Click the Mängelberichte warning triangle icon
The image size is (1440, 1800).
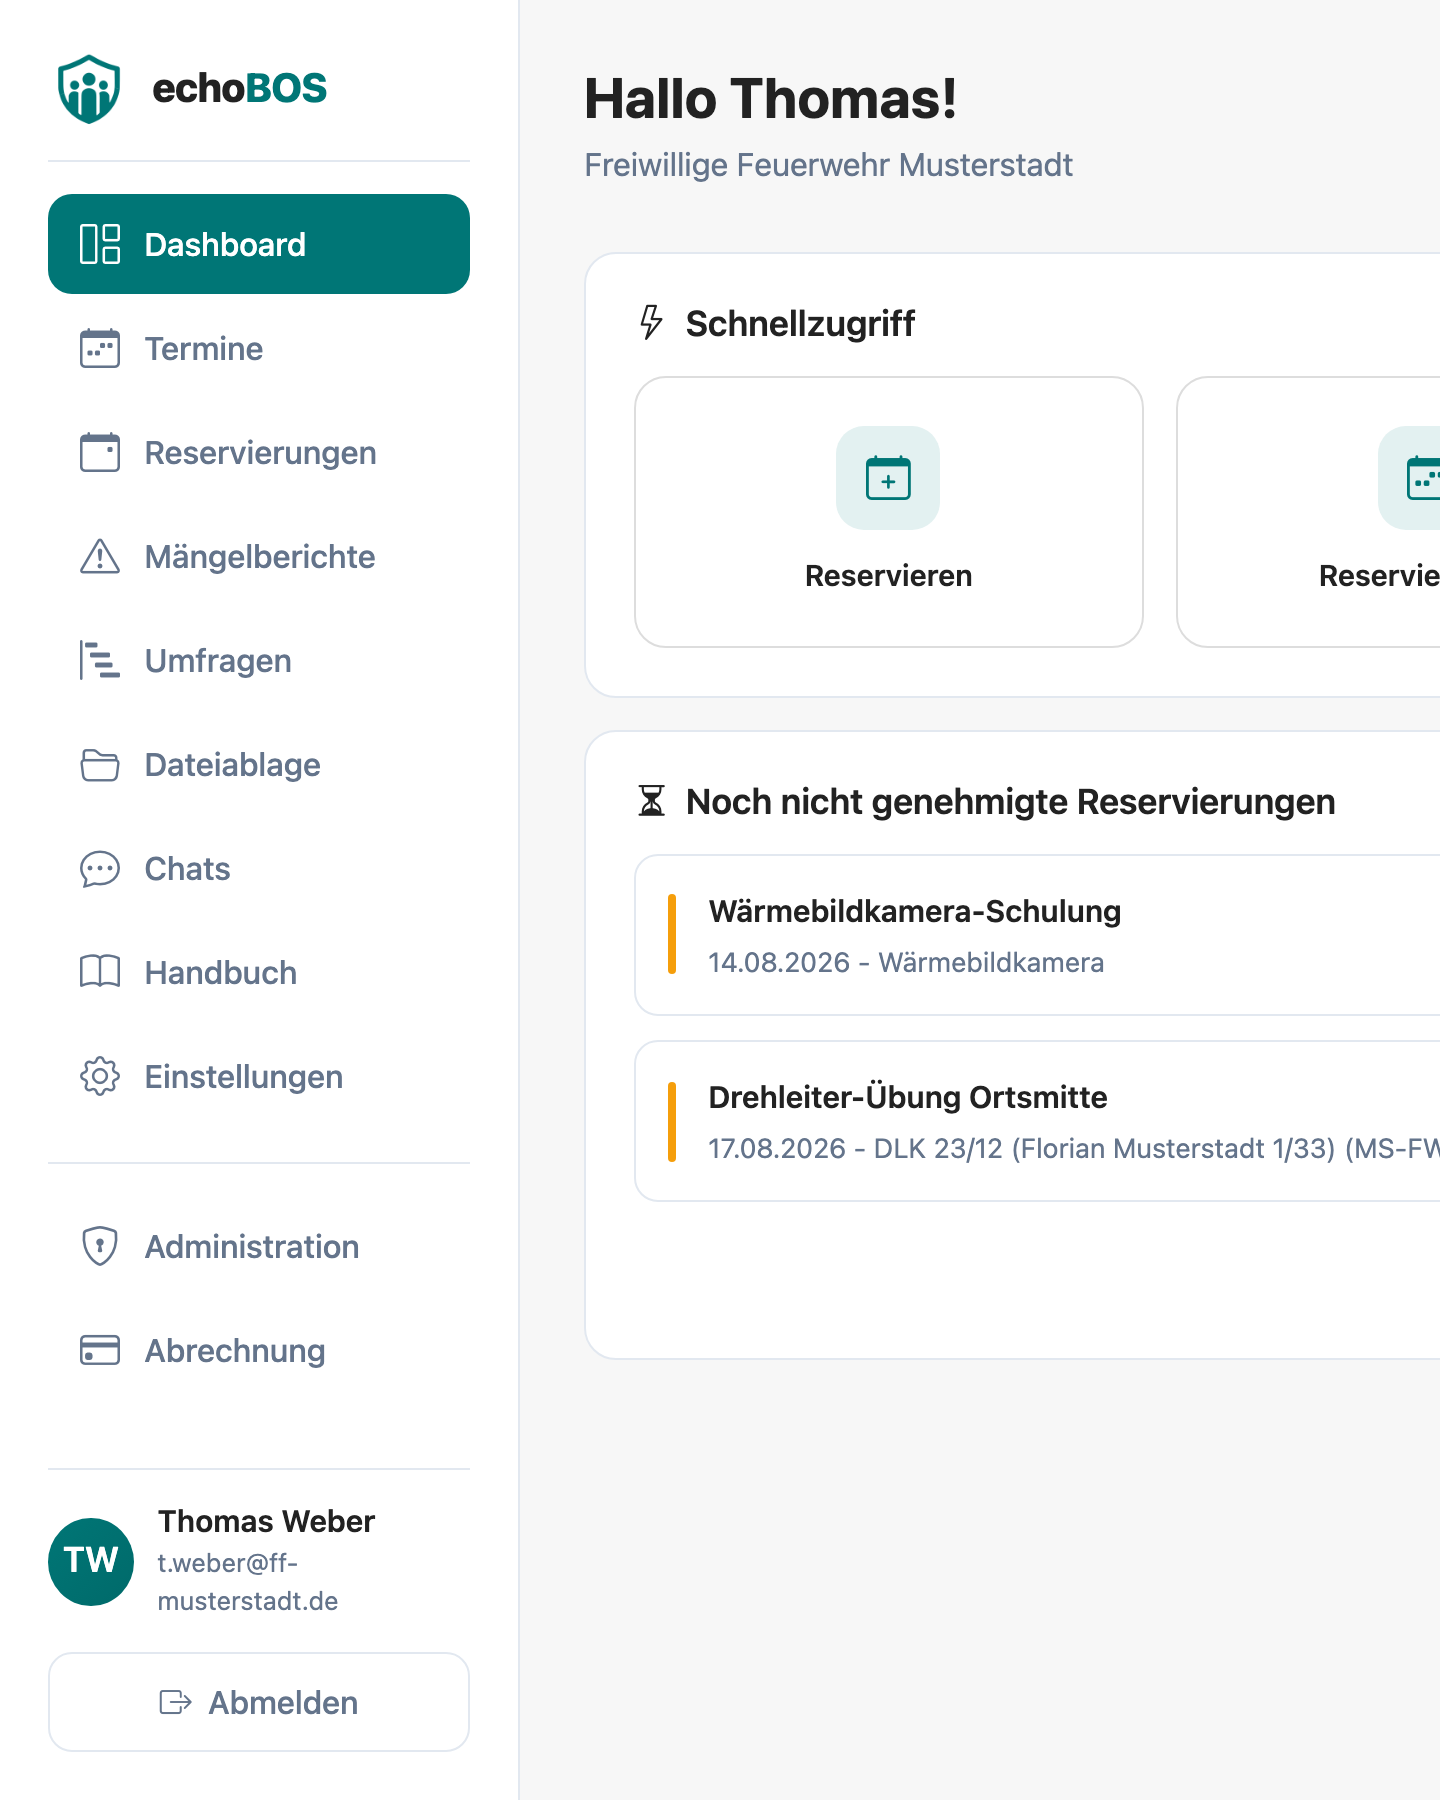click(100, 556)
